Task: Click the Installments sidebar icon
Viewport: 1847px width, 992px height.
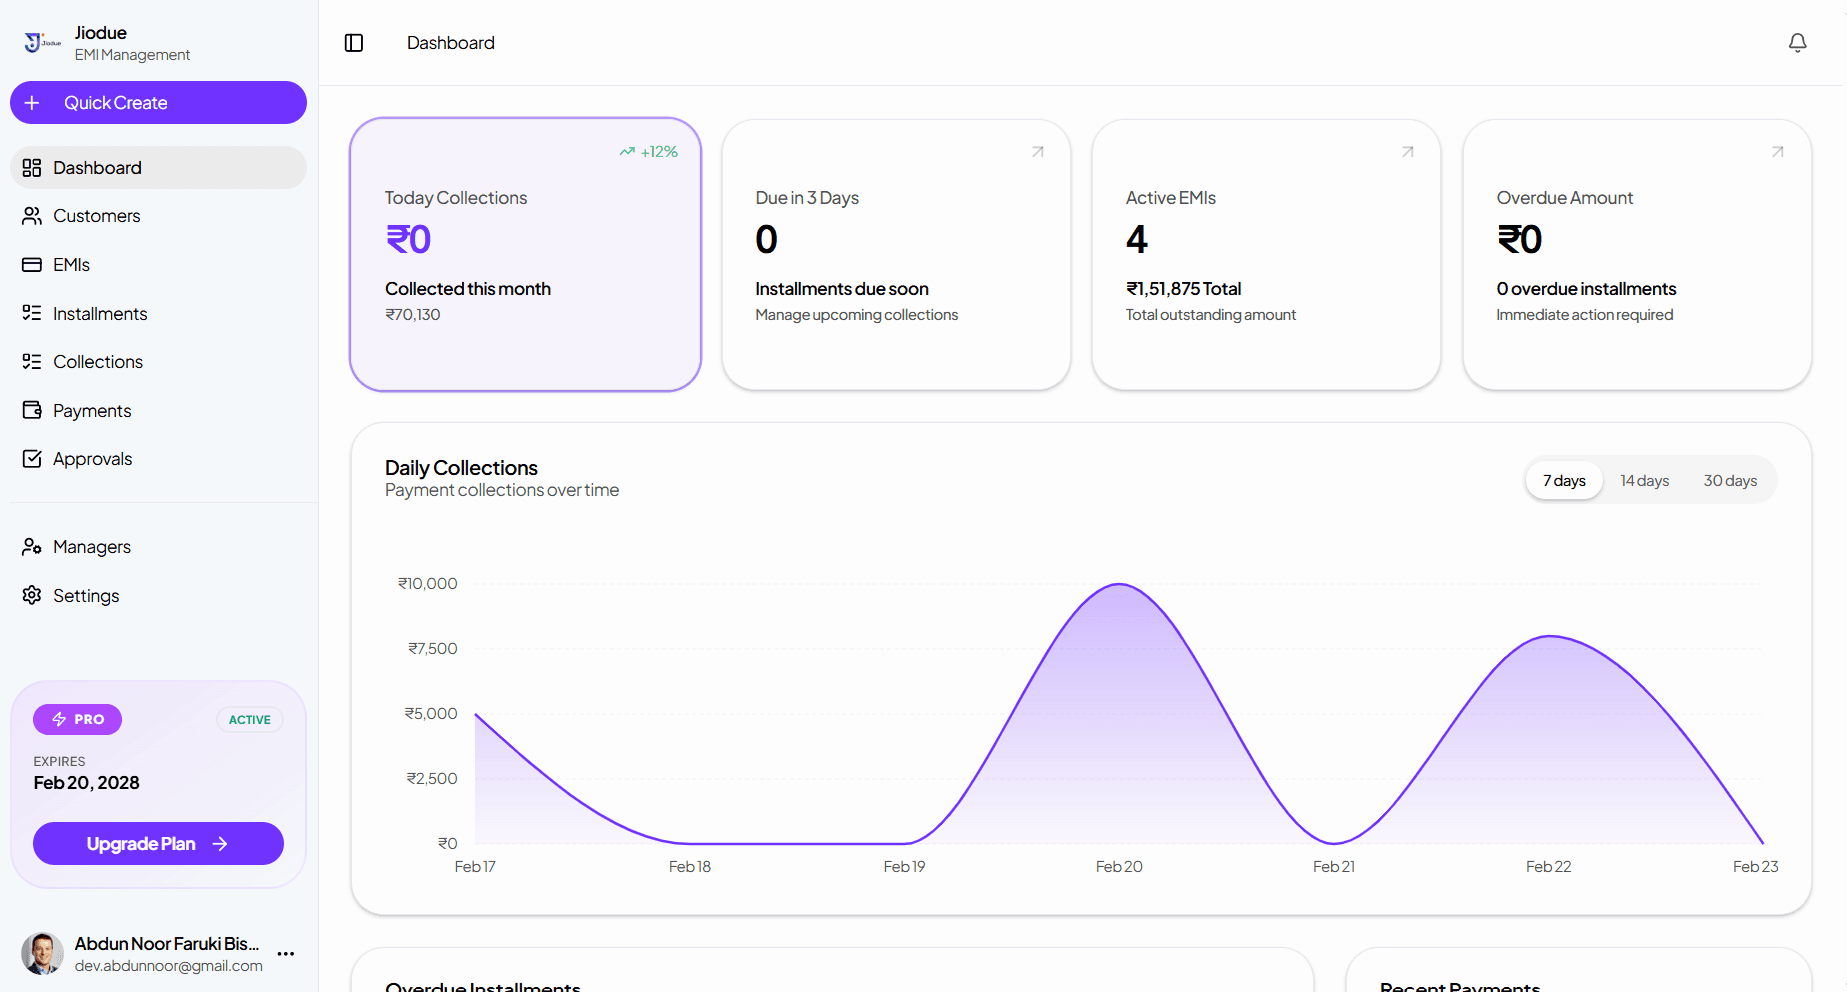Action: (x=32, y=313)
